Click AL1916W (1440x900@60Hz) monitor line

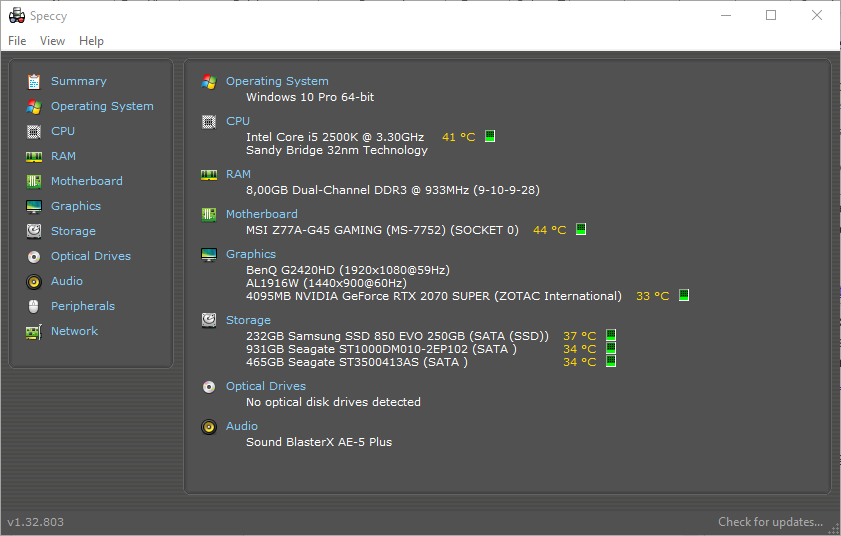click(x=326, y=283)
